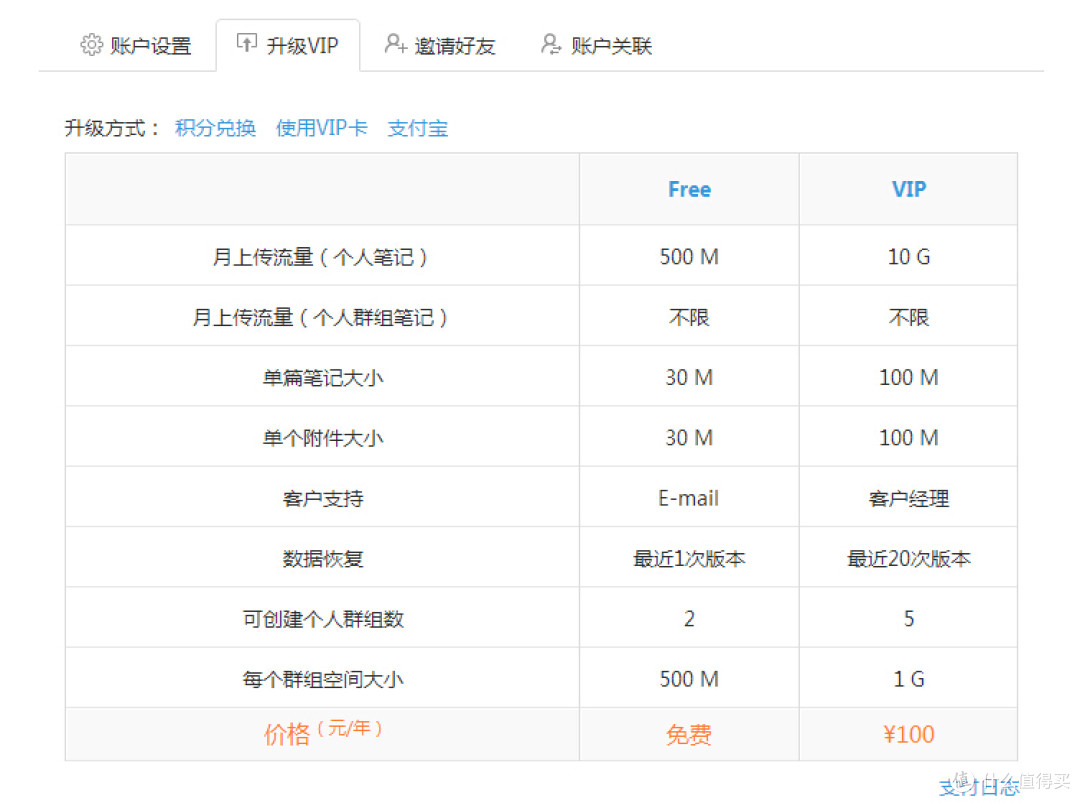Image resolution: width=1080 pixels, height=803 pixels.
Task: Click the 单个附件大小 row label
Action: click(x=322, y=438)
